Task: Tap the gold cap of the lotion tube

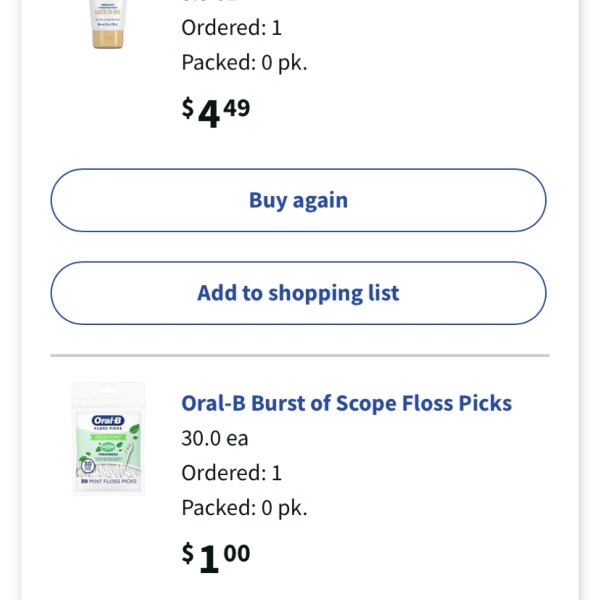Action: point(108,39)
